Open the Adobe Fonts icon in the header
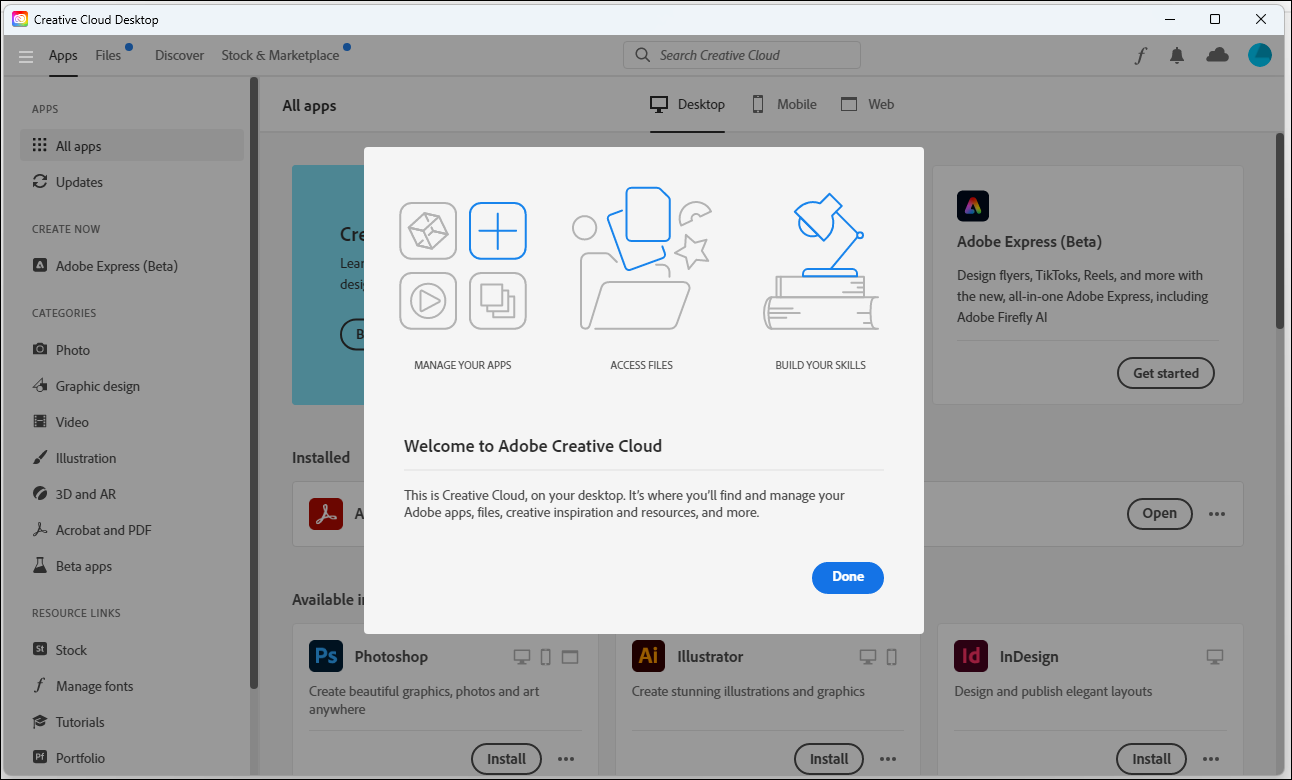The height and width of the screenshot is (780, 1292). coord(1140,55)
